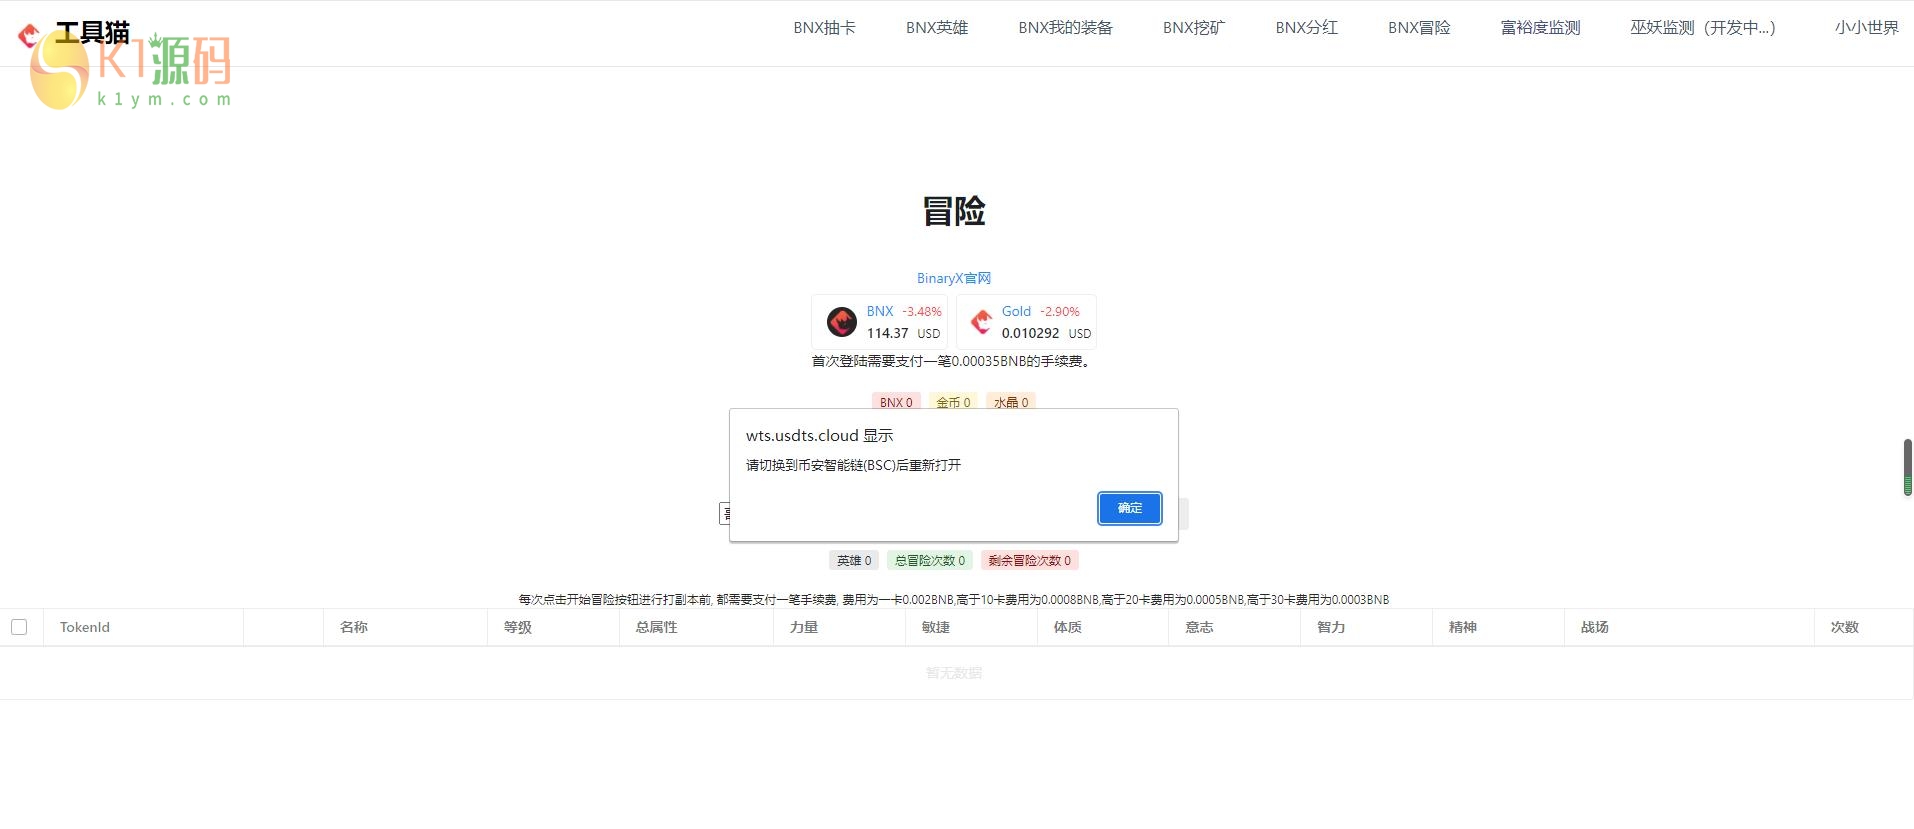Open the BinaryX官网 link
The image size is (1914, 829).
pyautogui.click(x=954, y=278)
